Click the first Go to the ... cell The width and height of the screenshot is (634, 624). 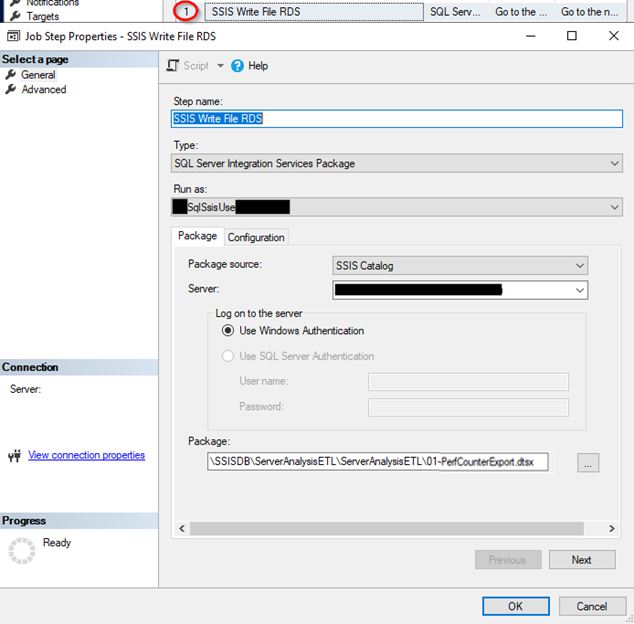click(521, 12)
